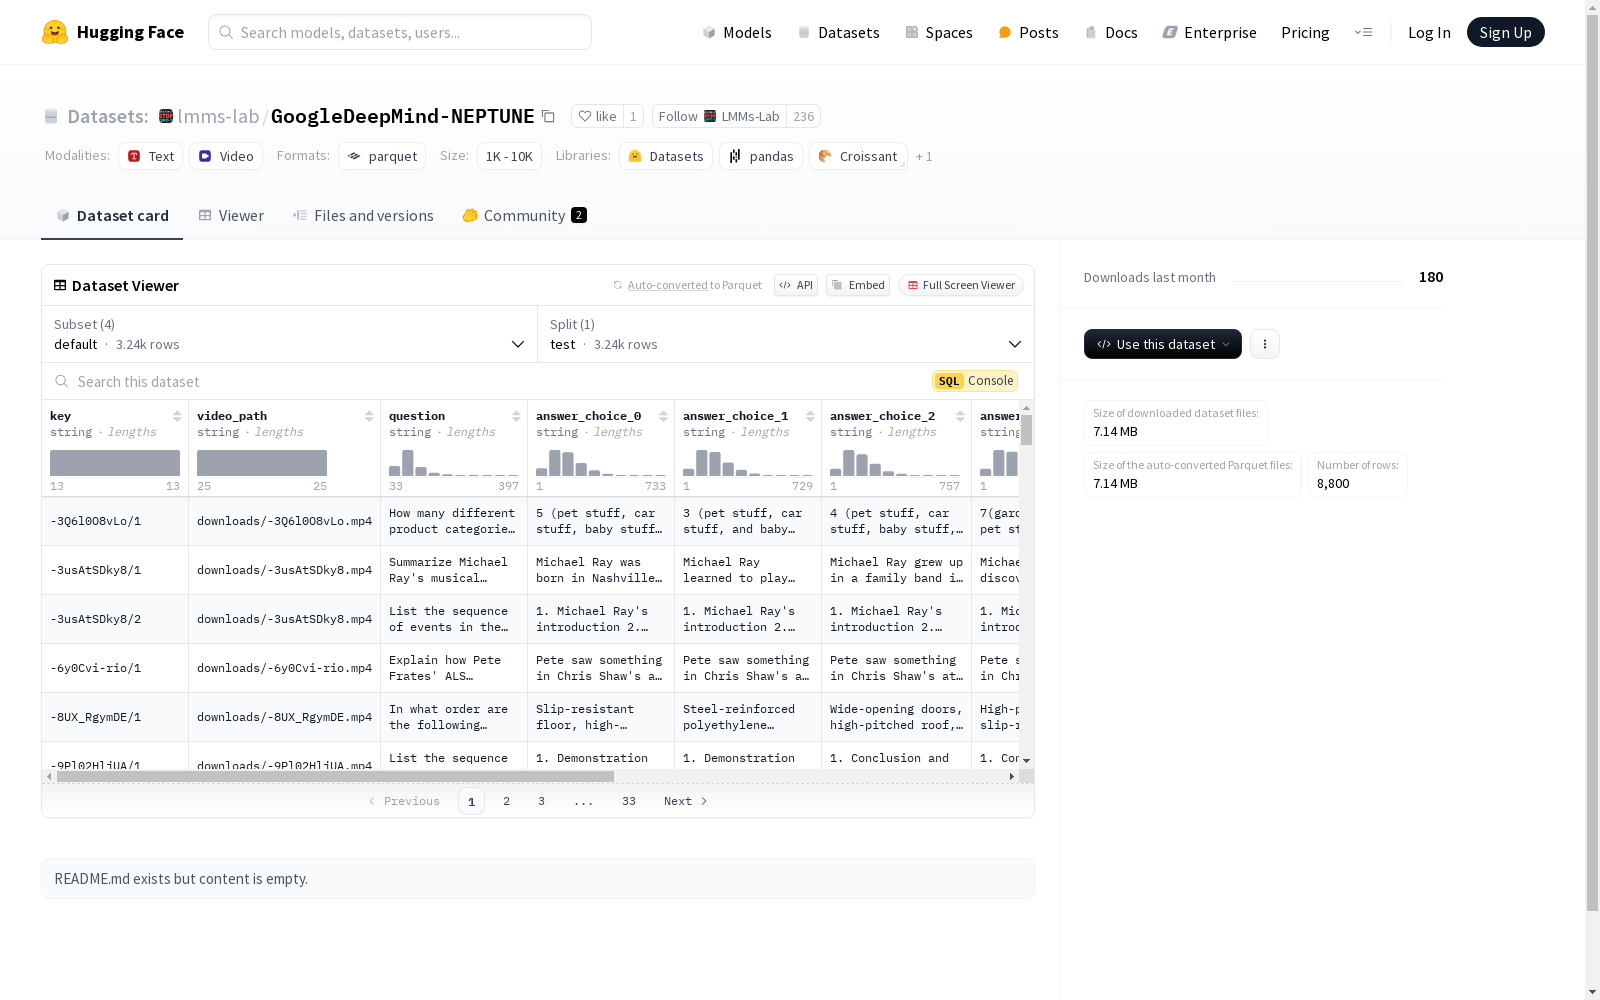This screenshot has width=1600, height=1000.
Task: Select cell 'Explain how Pete Frates' ALS…'
Action: pos(454,668)
